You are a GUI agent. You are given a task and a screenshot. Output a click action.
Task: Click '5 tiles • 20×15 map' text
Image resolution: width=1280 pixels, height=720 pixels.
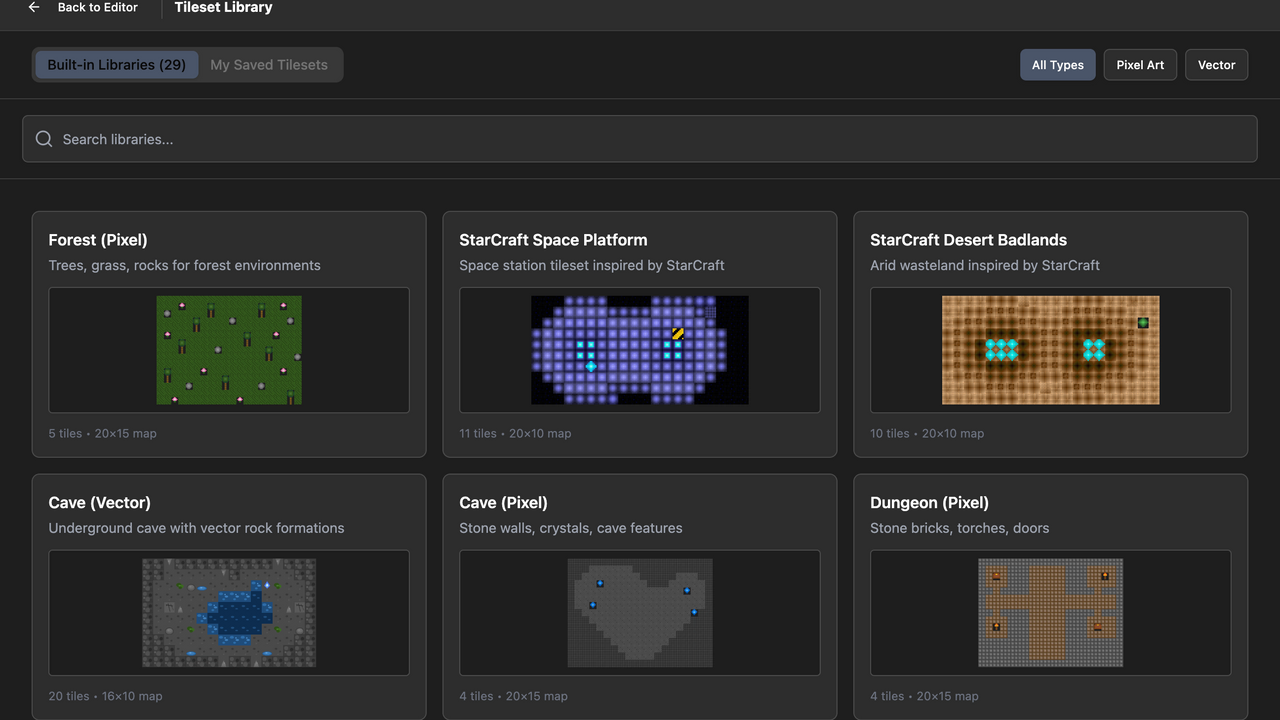click(x=103, y=434)
